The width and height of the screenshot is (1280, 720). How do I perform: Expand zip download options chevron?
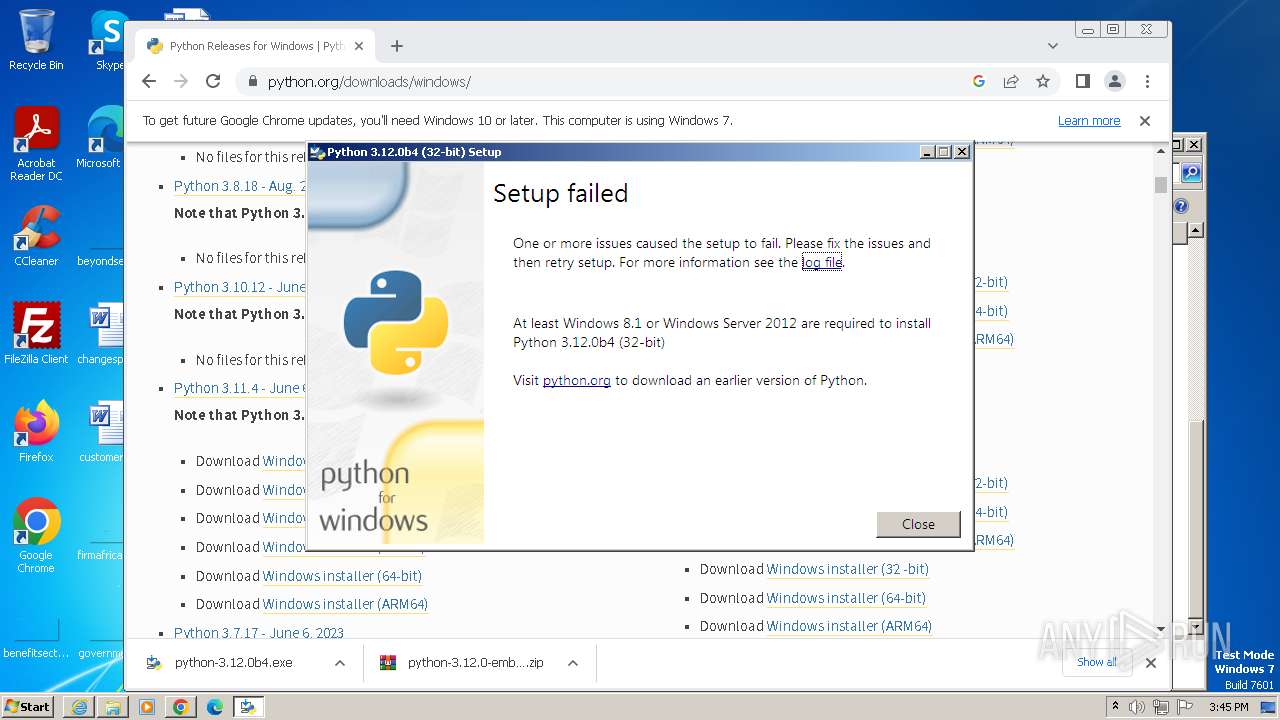[x=573, y=663]
